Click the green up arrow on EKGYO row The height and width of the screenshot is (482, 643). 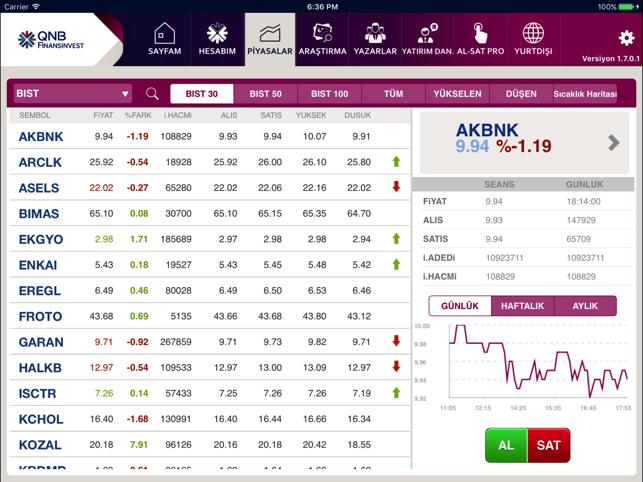pyautogui.click(x=396, y=238)
